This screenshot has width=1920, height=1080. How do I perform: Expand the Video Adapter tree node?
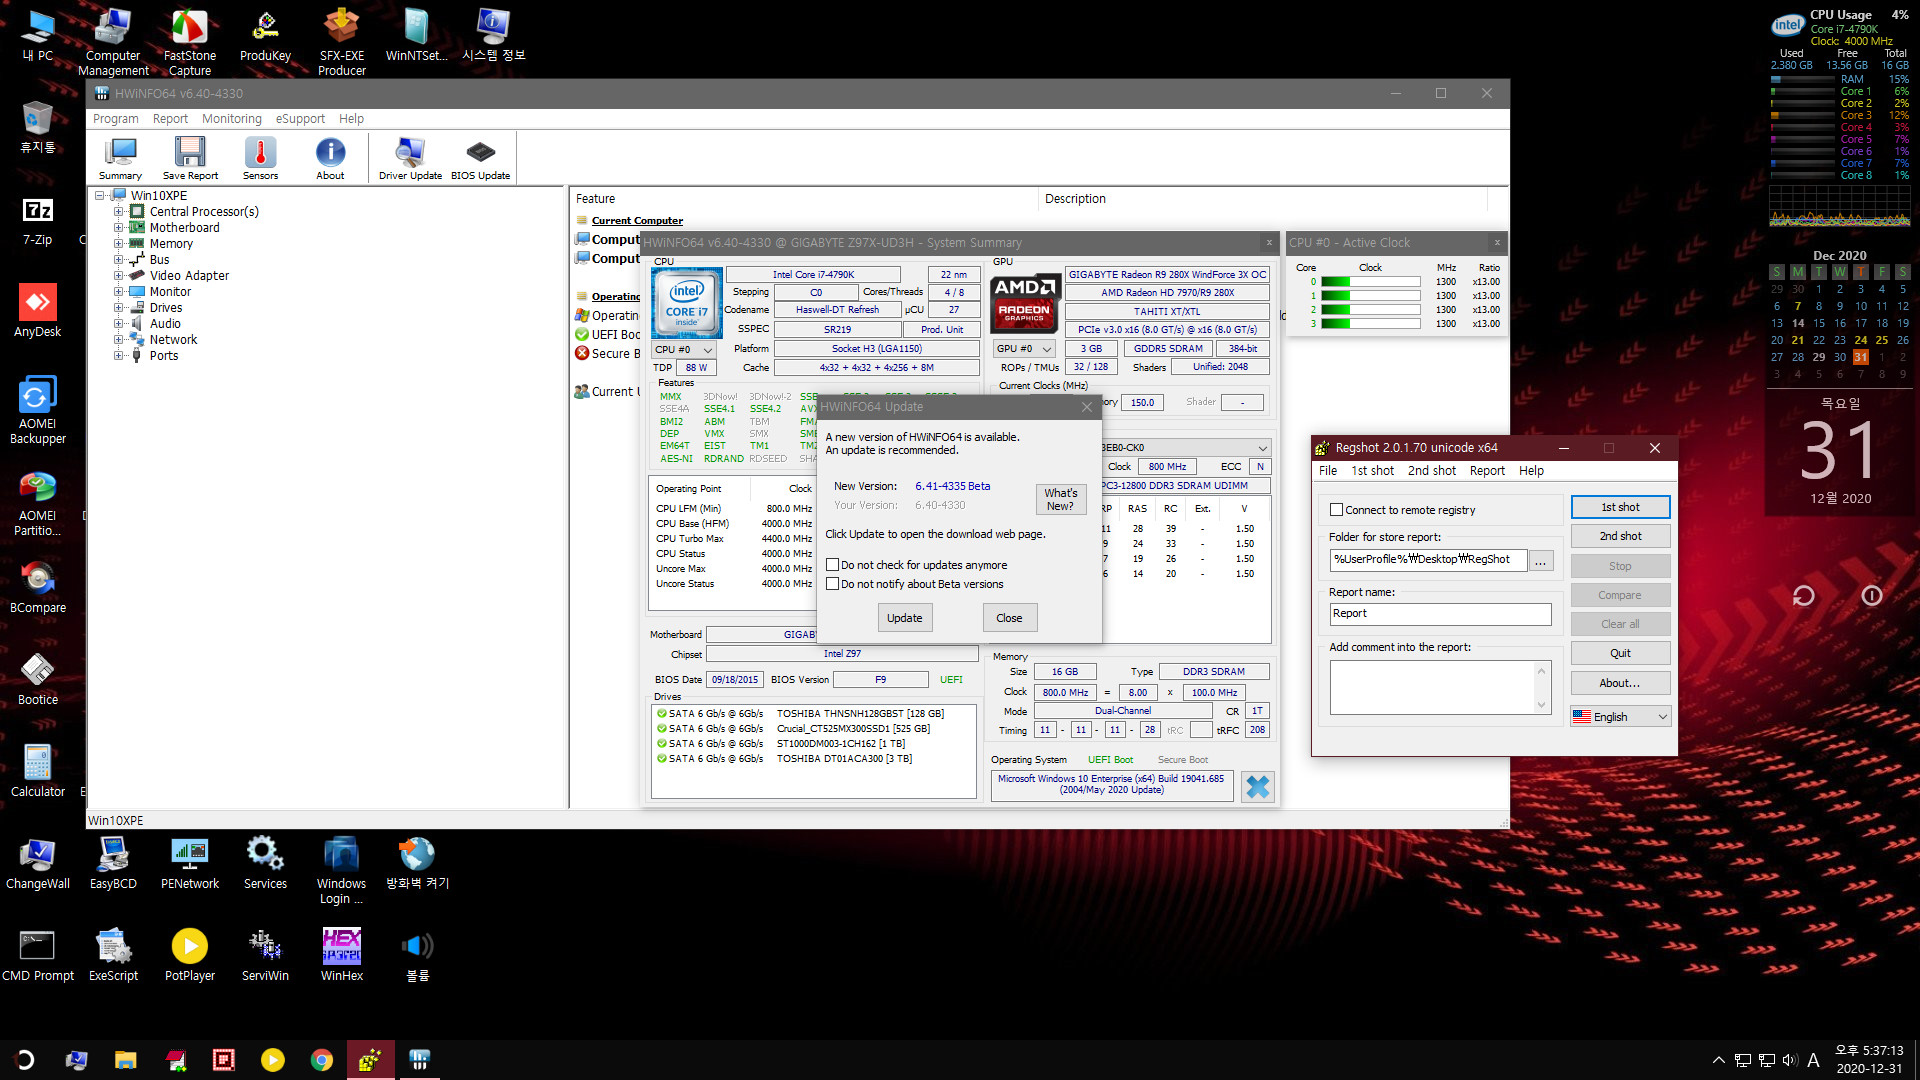click(118, 276)
